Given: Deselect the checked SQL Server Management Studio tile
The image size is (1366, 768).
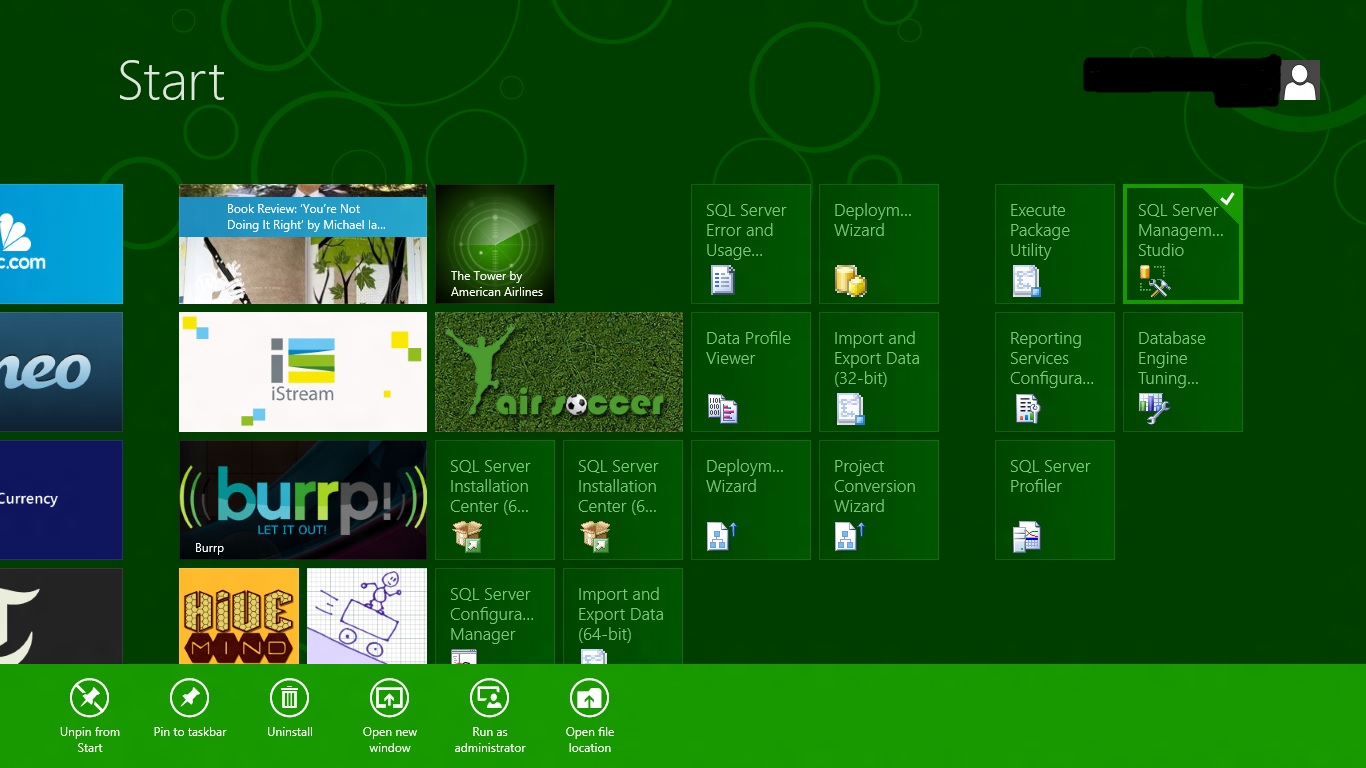Looking at the screenshot, I should point(1182,244).
